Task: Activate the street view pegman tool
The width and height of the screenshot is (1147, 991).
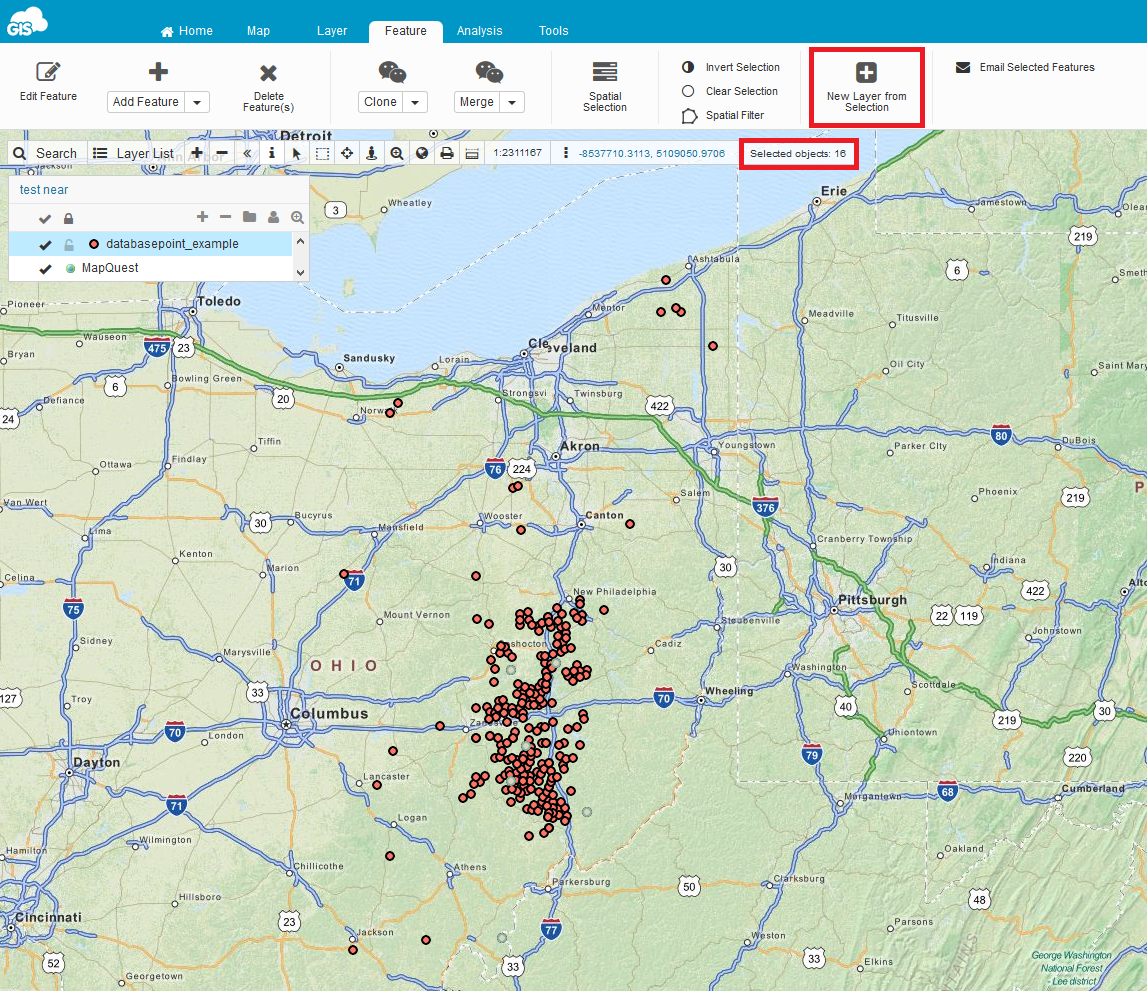Action: [x=372, y=153]
